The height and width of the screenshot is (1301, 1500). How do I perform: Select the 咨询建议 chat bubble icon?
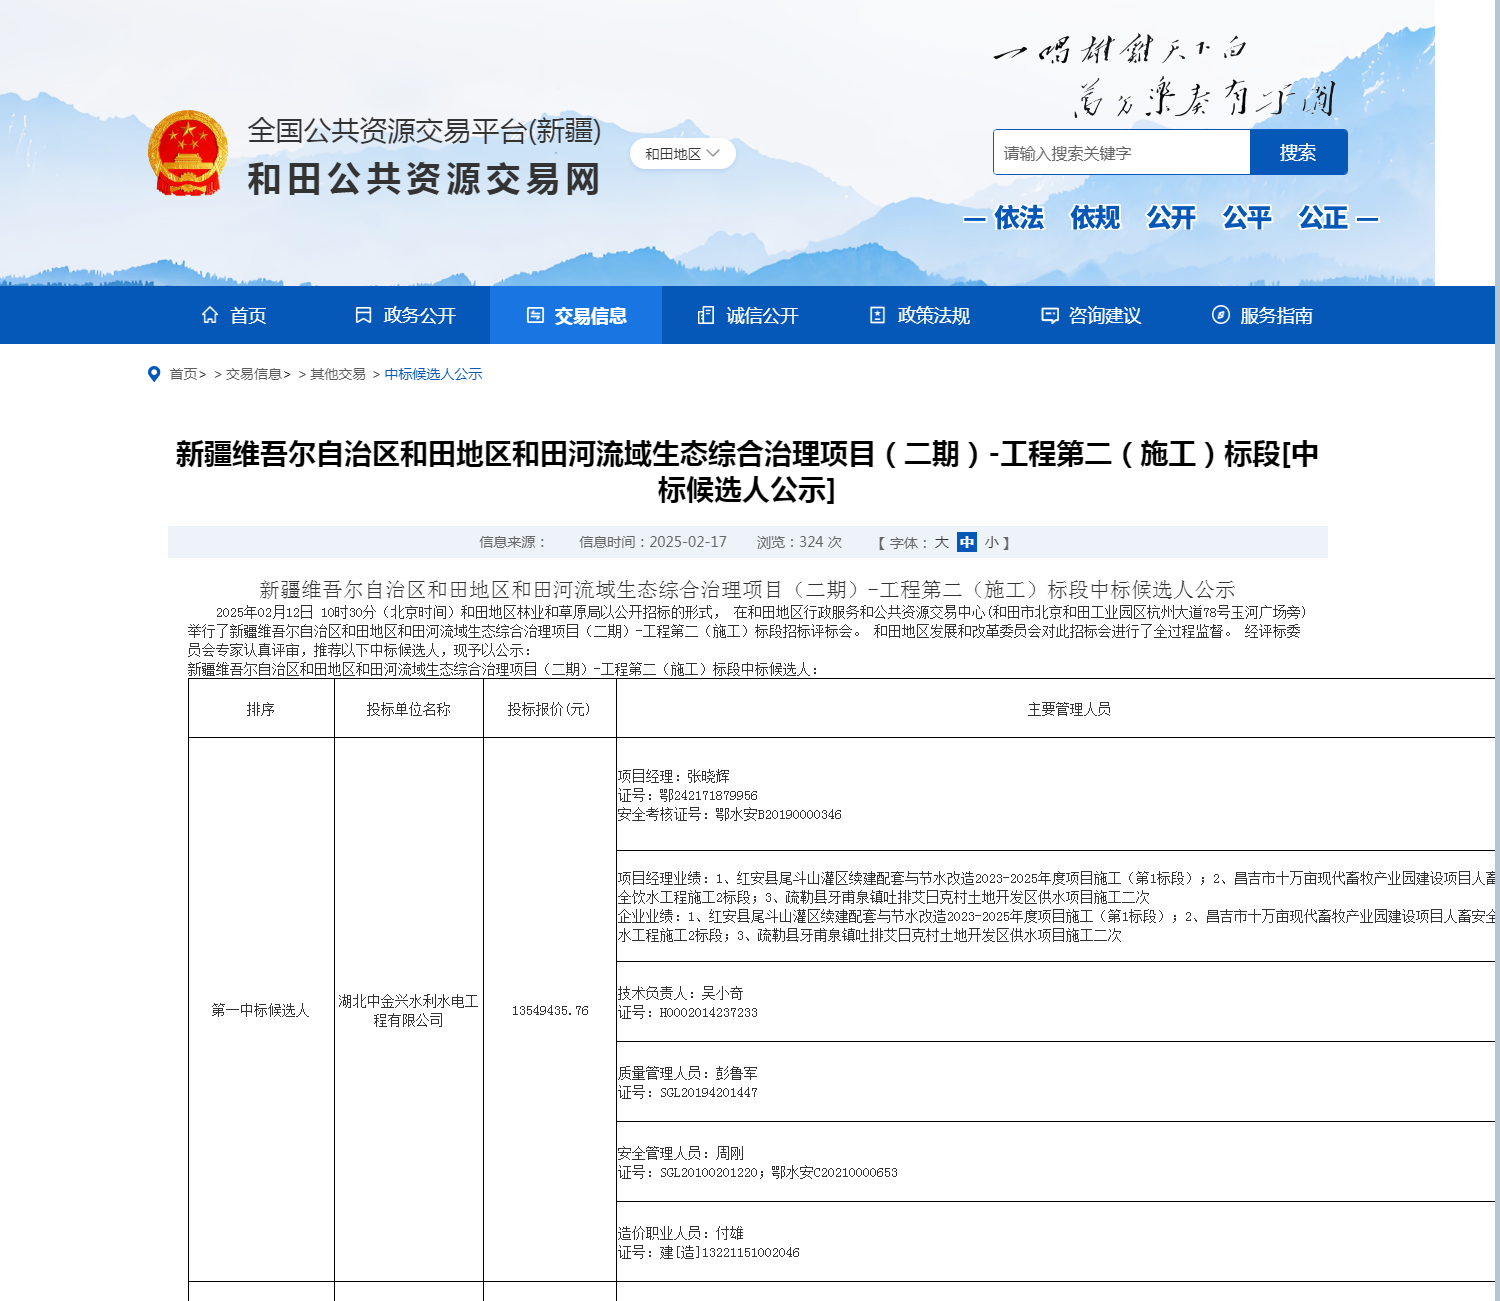tap(1048, 314)
